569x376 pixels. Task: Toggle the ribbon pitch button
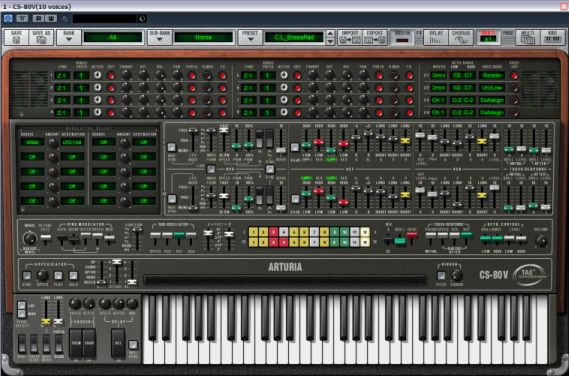coord(441,276)
